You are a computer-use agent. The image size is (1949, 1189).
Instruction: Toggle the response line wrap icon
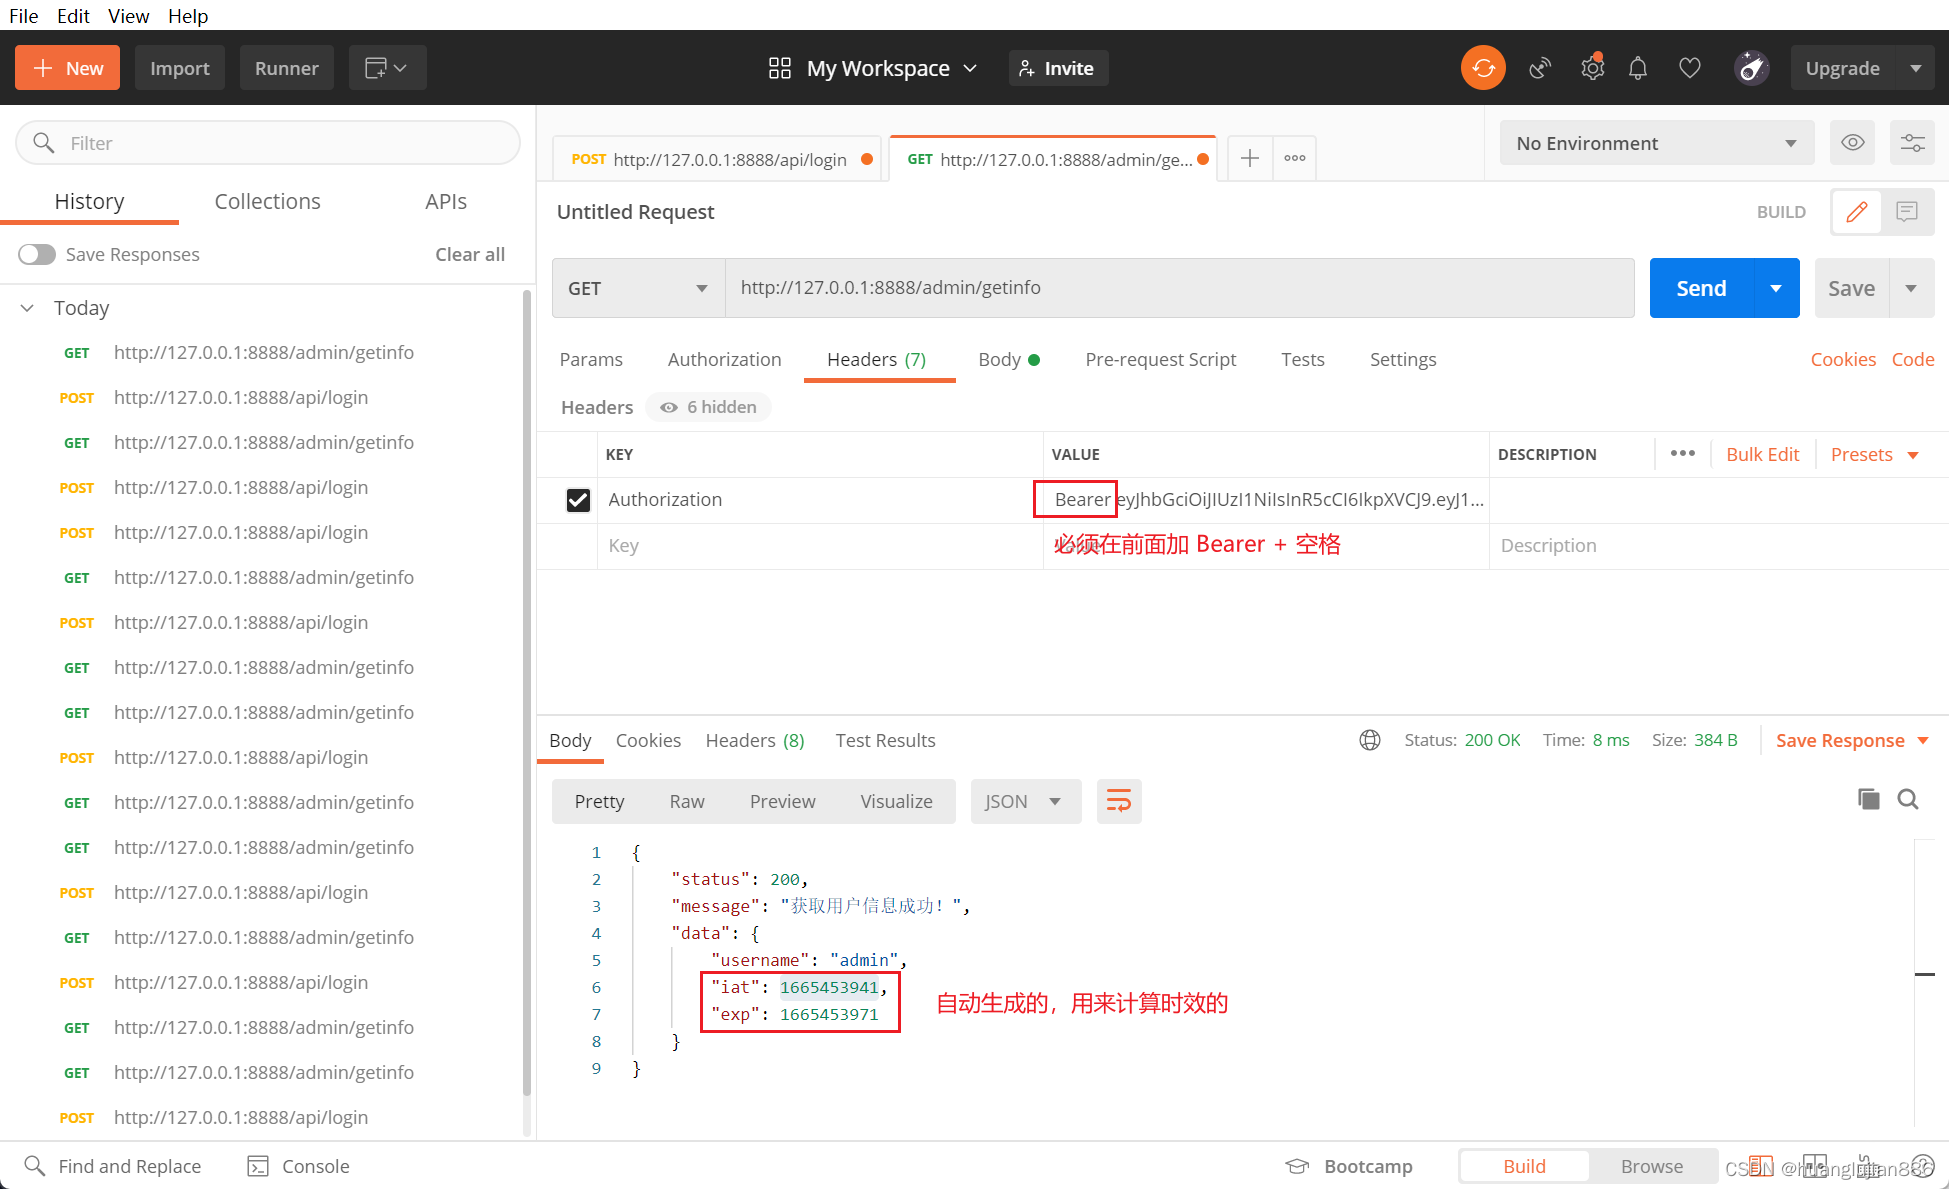(1119, 801)
